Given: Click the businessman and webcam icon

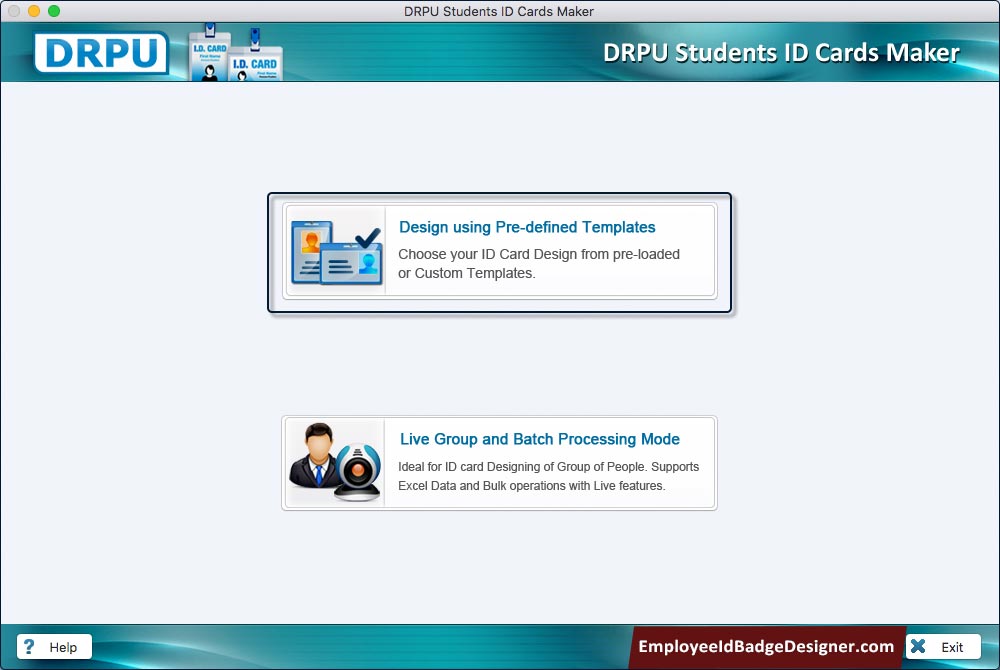Looking at the screenshot, I should (x=335, y=462).
